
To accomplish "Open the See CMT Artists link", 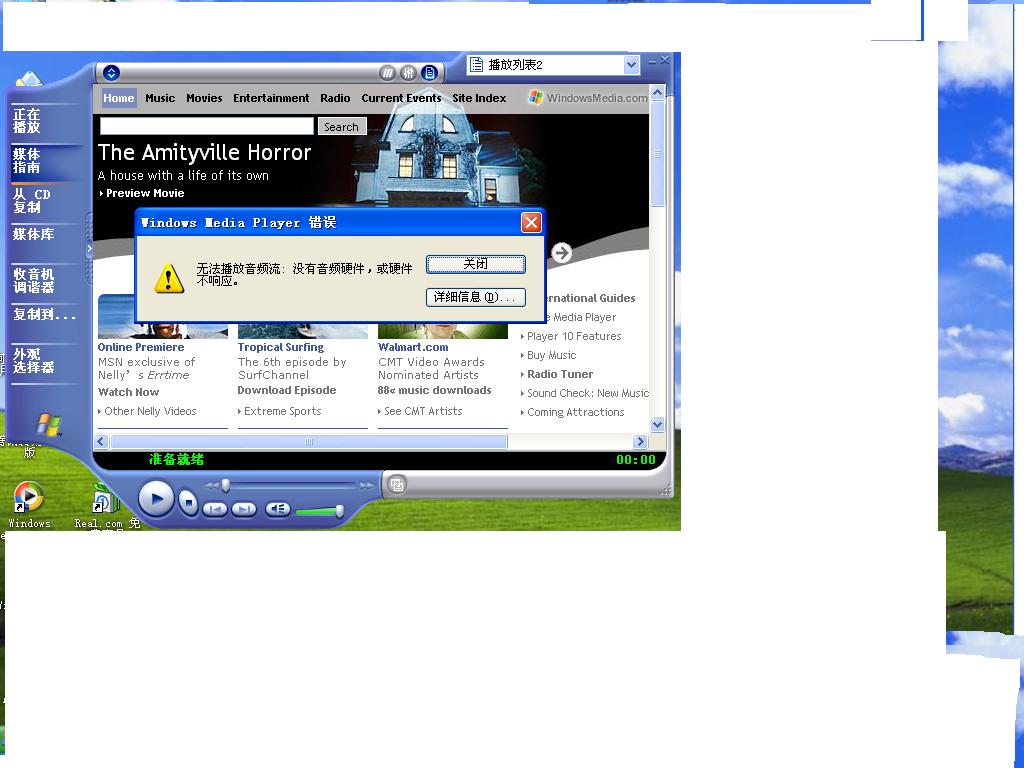I will [423, 411].
